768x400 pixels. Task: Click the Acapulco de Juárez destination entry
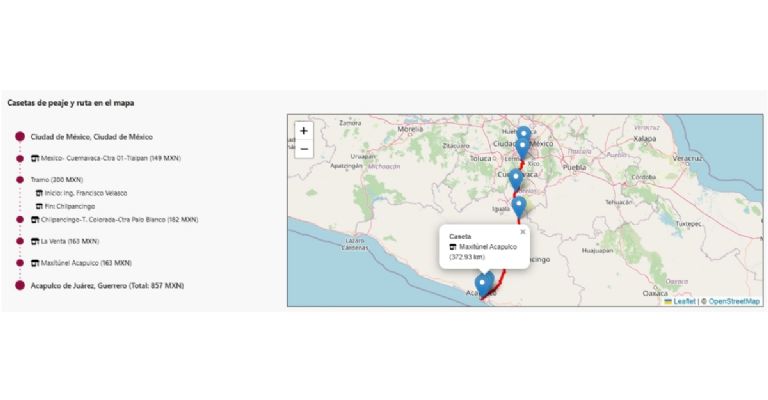[106, 285]
